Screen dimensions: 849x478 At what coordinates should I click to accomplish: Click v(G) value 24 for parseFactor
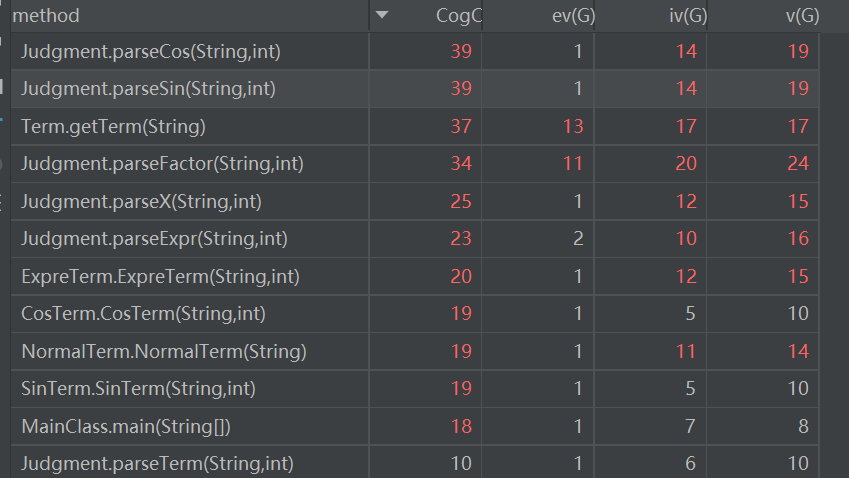coord(798,163)
